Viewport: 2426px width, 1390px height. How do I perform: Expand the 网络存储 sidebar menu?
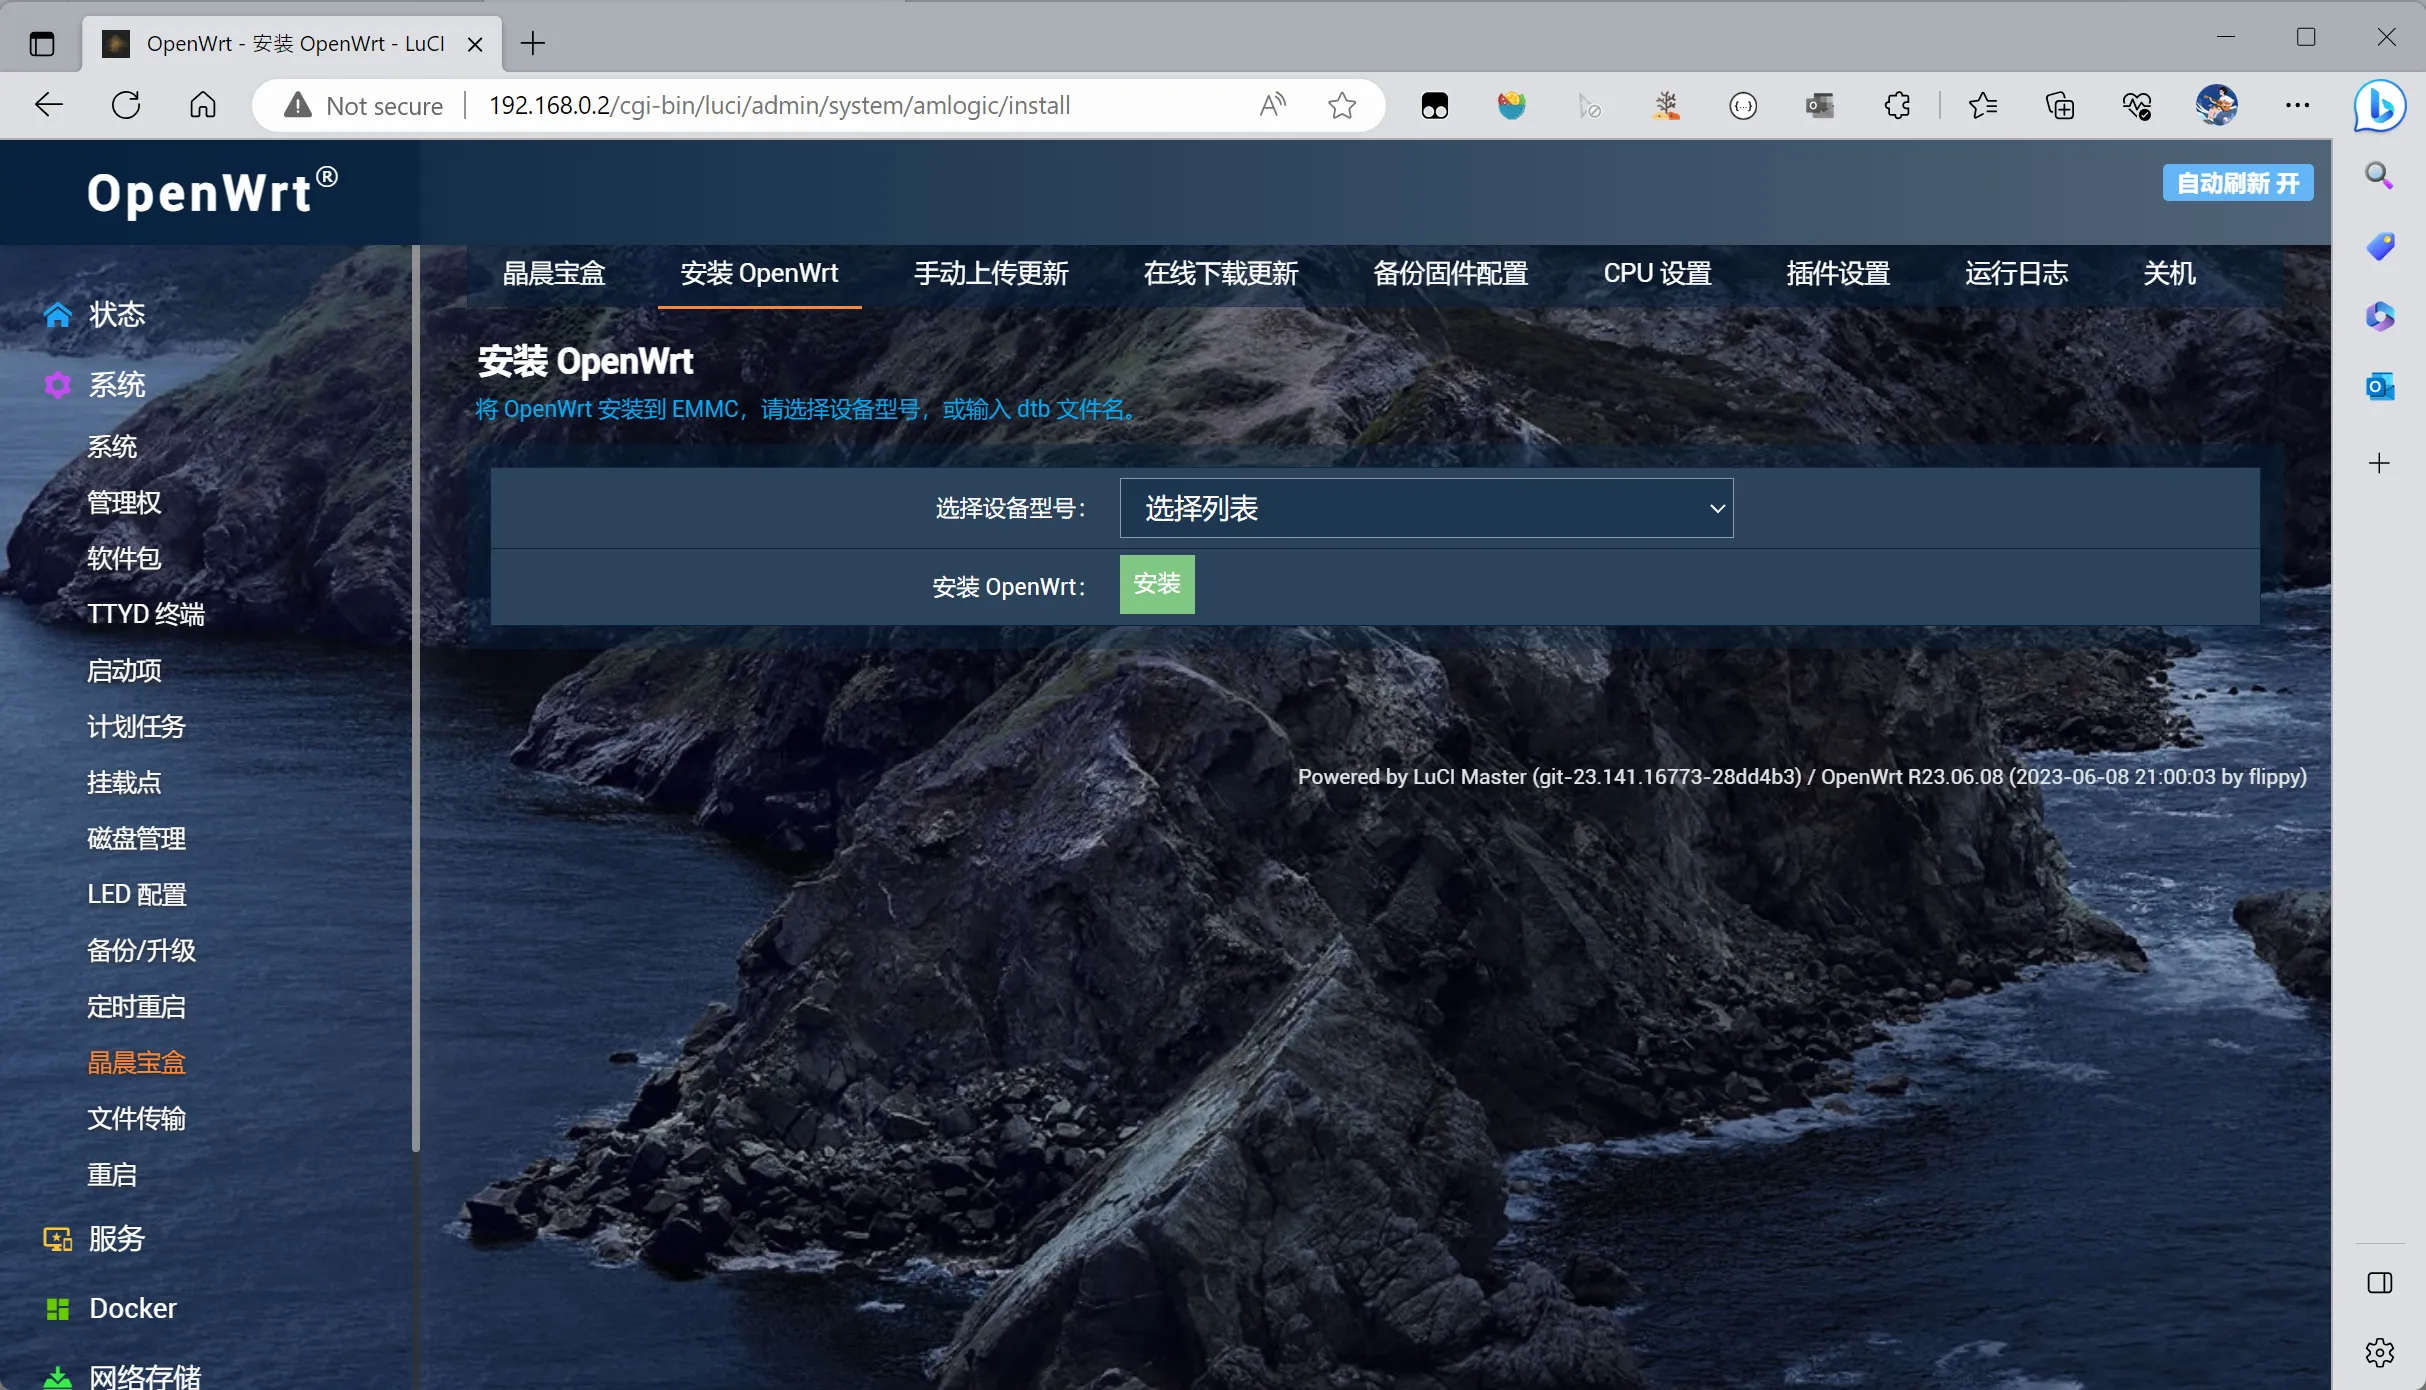[145, 1376]
